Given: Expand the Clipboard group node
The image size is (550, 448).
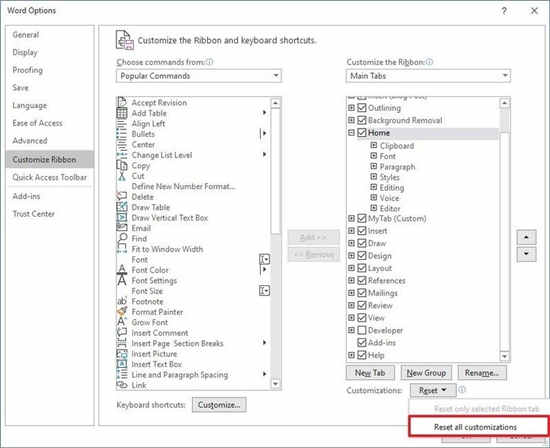Looking at the screenshot, I should click(374, 145).
